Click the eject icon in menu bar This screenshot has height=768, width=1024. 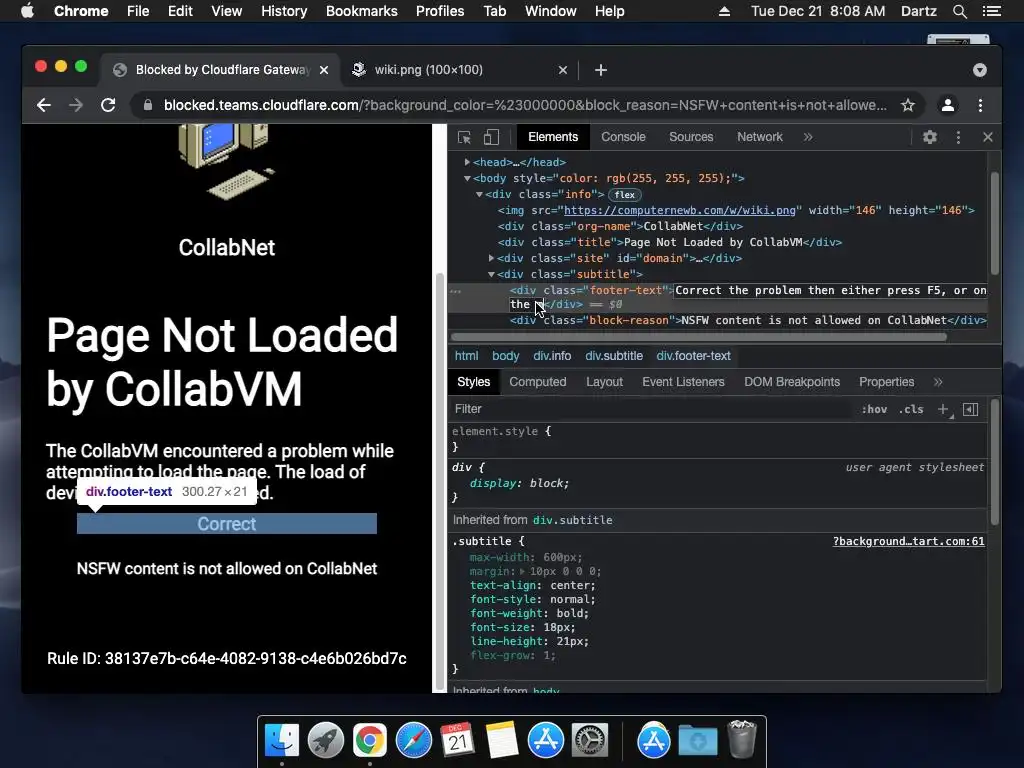pos(724,11)
